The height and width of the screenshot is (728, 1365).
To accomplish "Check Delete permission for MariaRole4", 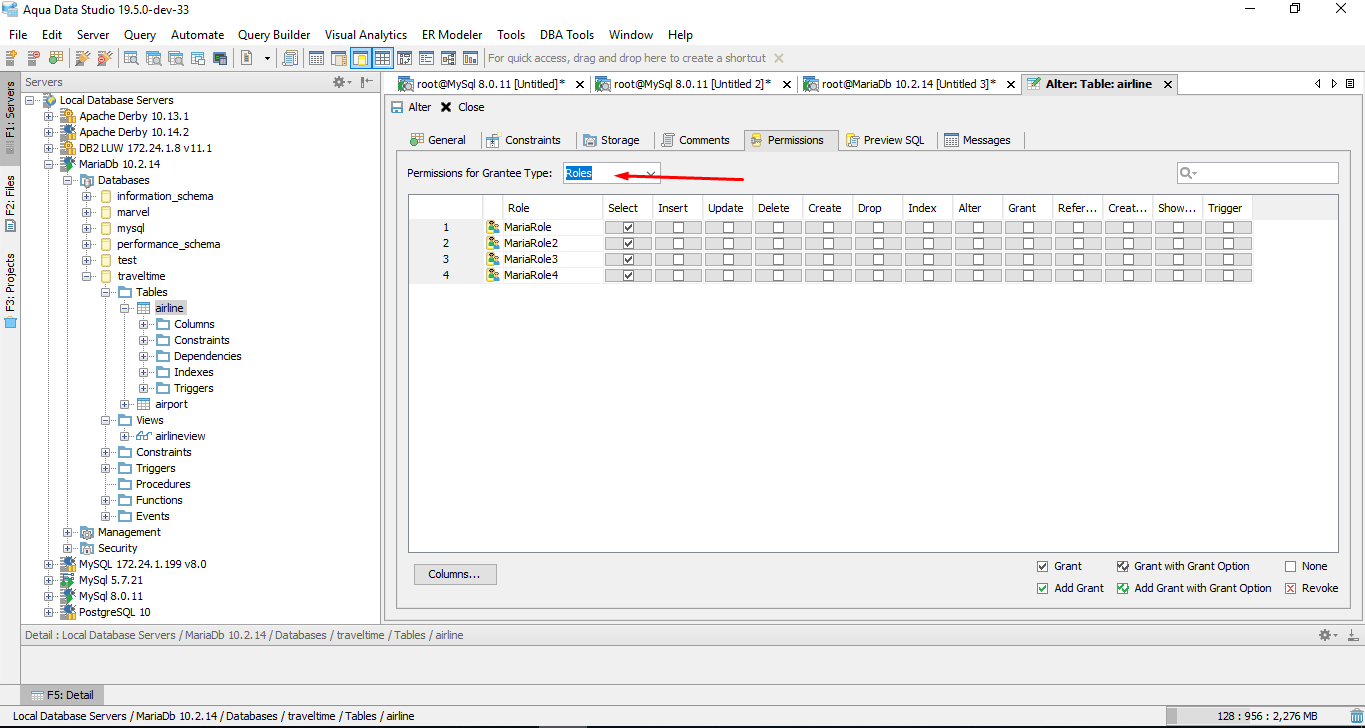I will point(778,275).
